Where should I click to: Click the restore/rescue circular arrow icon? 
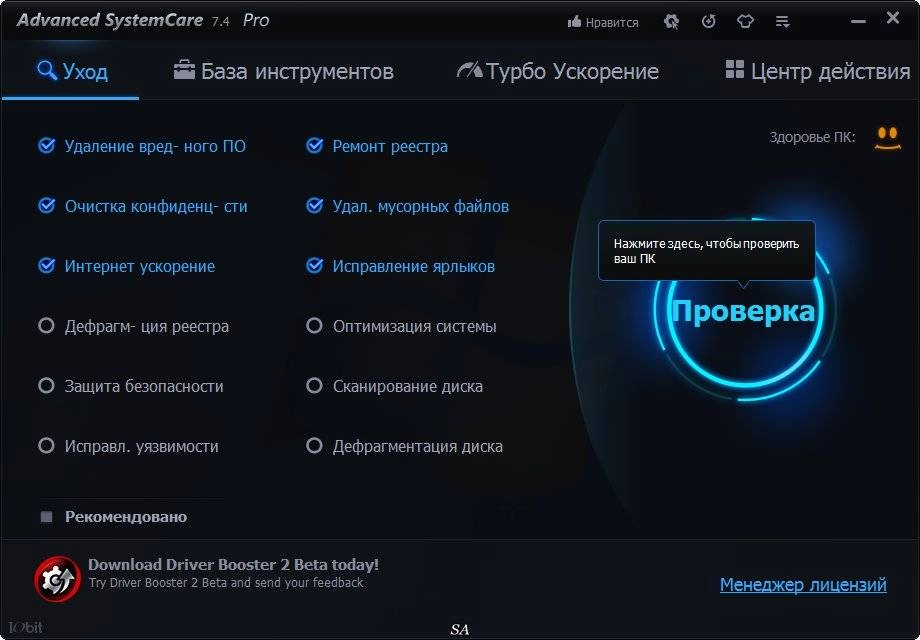pyautogui.click(x=709, y=22)
